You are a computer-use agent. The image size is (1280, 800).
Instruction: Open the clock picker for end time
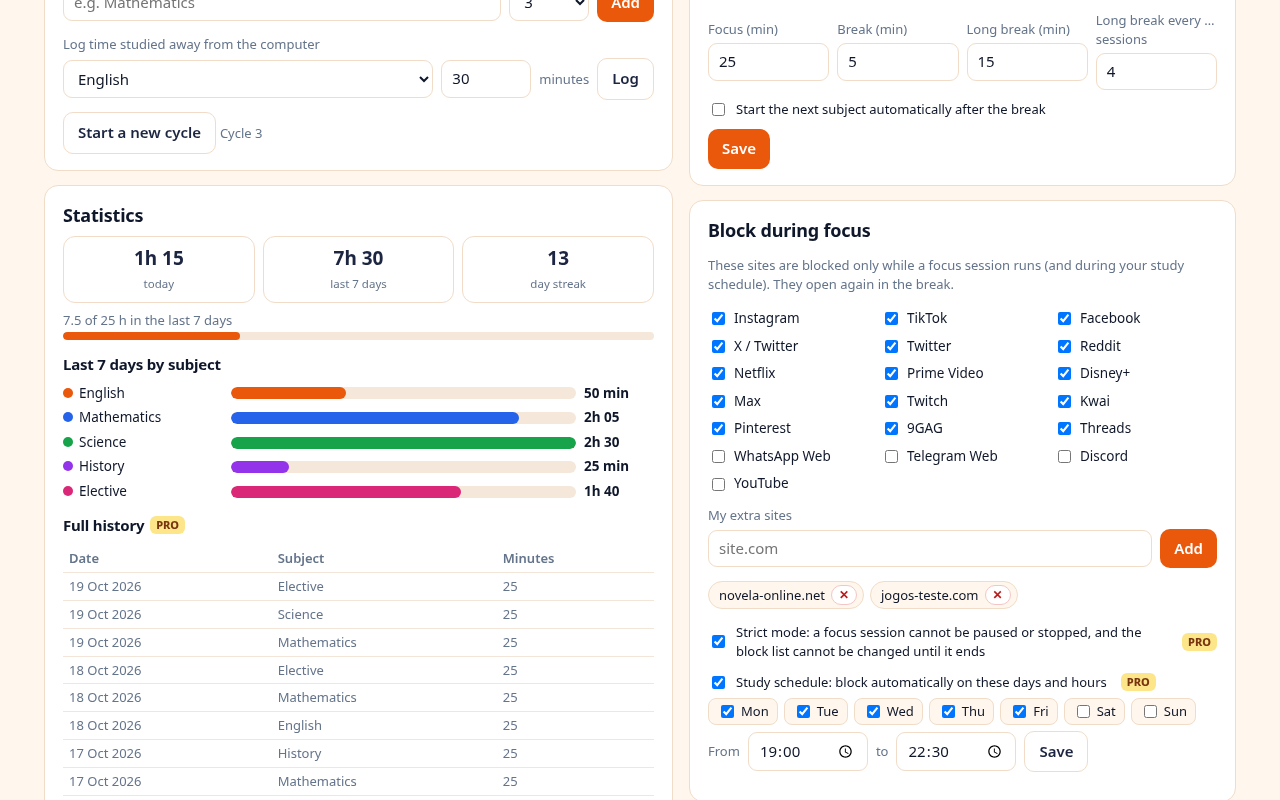[994, 752]
